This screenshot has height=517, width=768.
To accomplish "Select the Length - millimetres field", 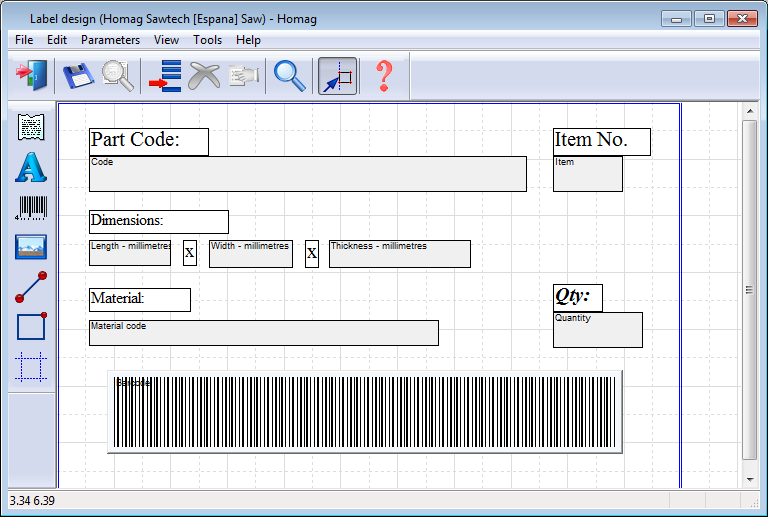I will 130,253.
